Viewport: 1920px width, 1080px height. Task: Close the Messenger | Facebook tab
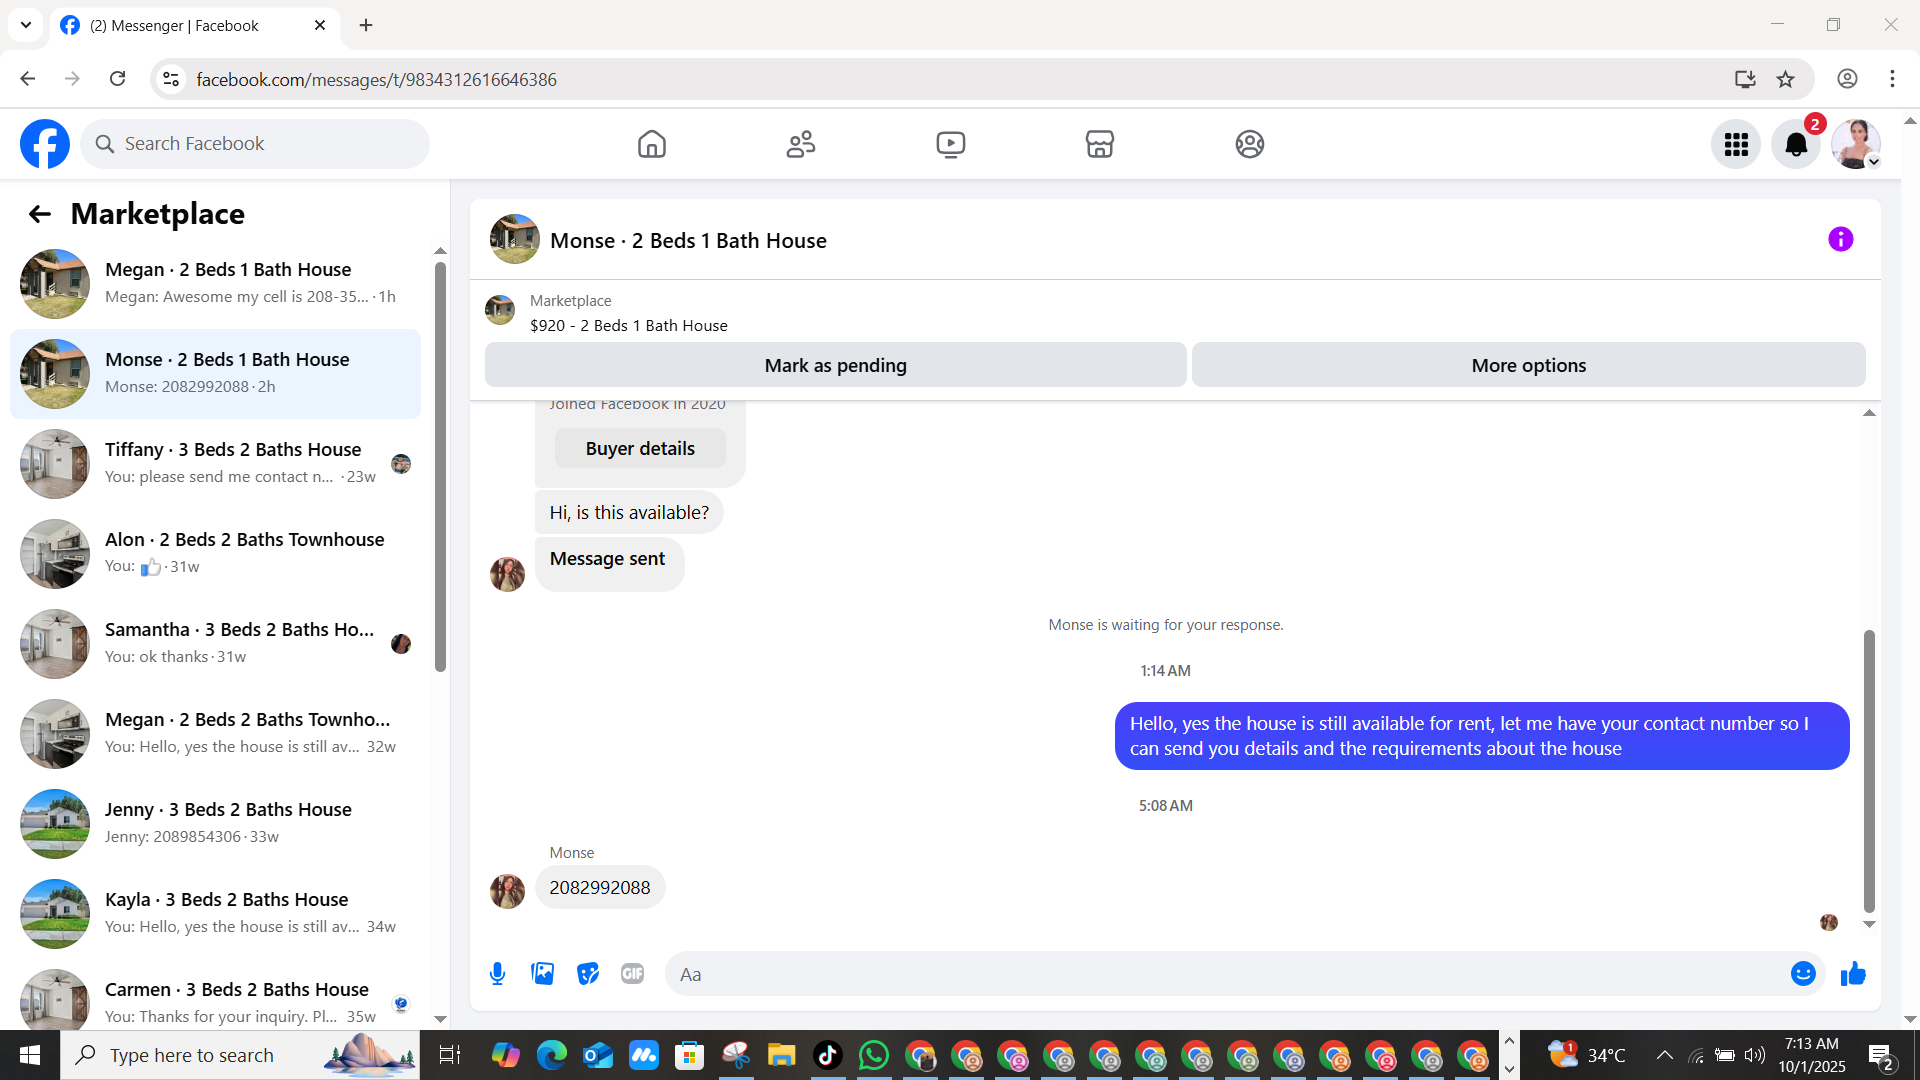point(320,25)
